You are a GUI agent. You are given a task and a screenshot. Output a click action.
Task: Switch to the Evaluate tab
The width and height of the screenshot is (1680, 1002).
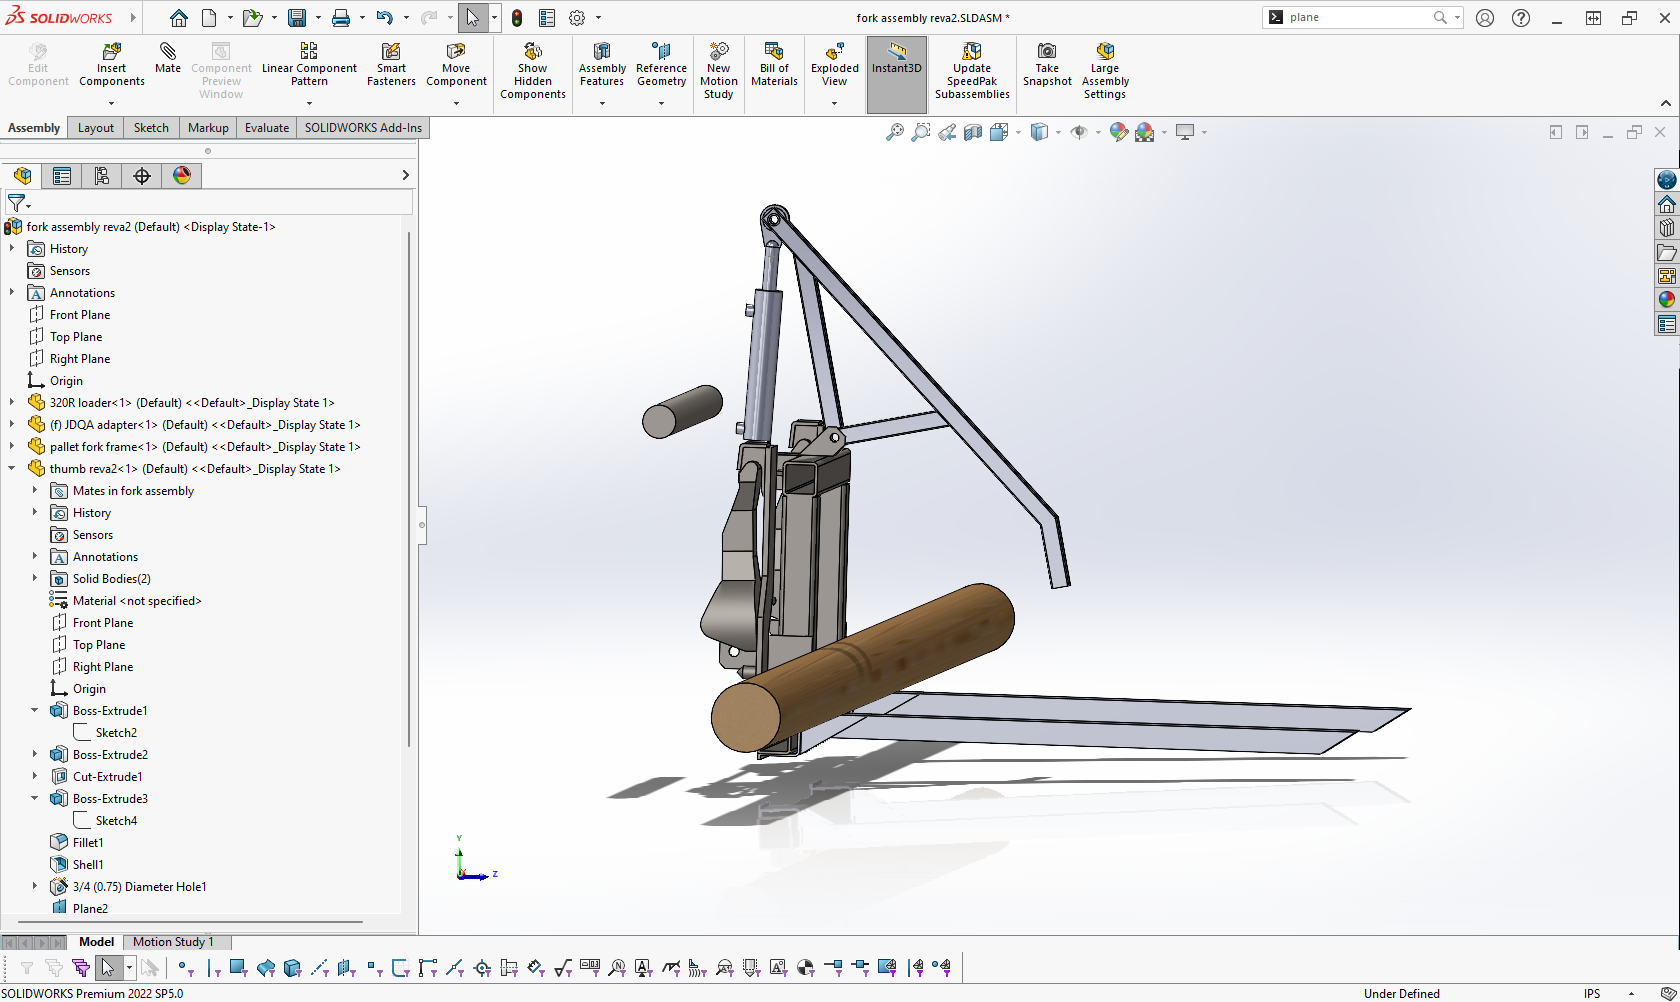pyautogui.click(x=267, y=128)
